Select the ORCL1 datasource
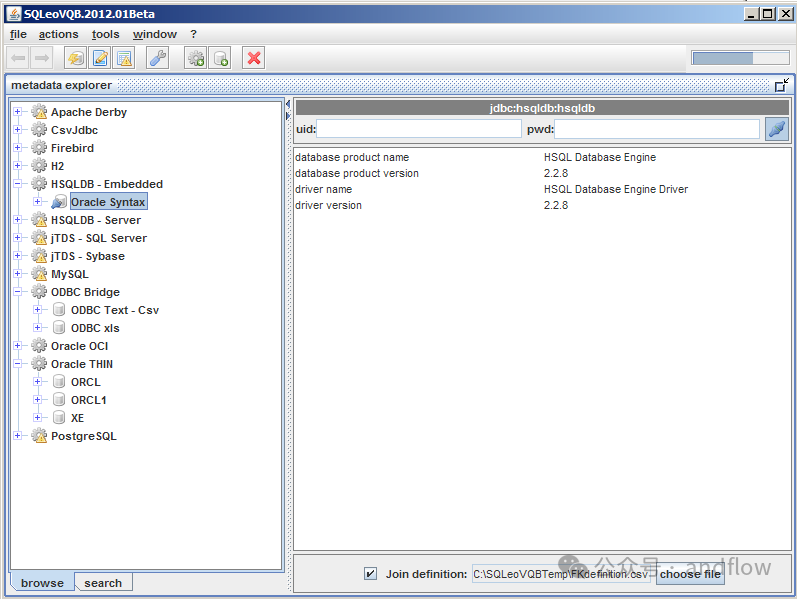797x599 pixels. click(88, 400)
